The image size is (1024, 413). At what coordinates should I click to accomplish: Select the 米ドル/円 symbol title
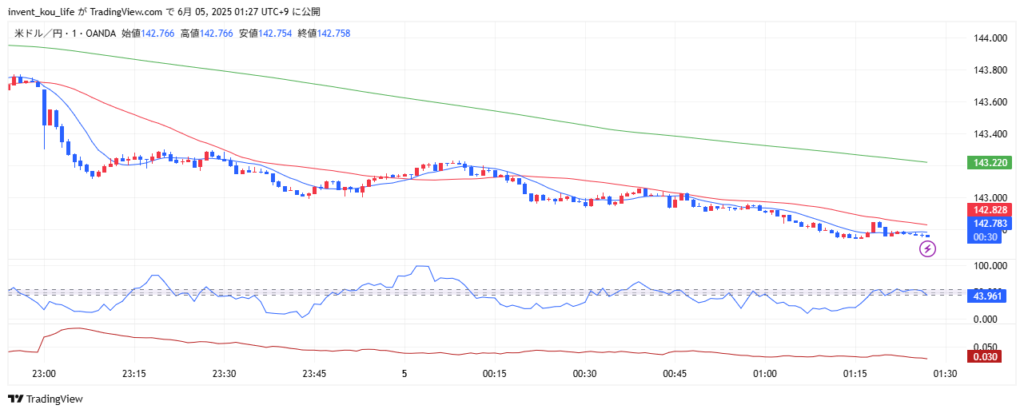[x=38, y=33]
